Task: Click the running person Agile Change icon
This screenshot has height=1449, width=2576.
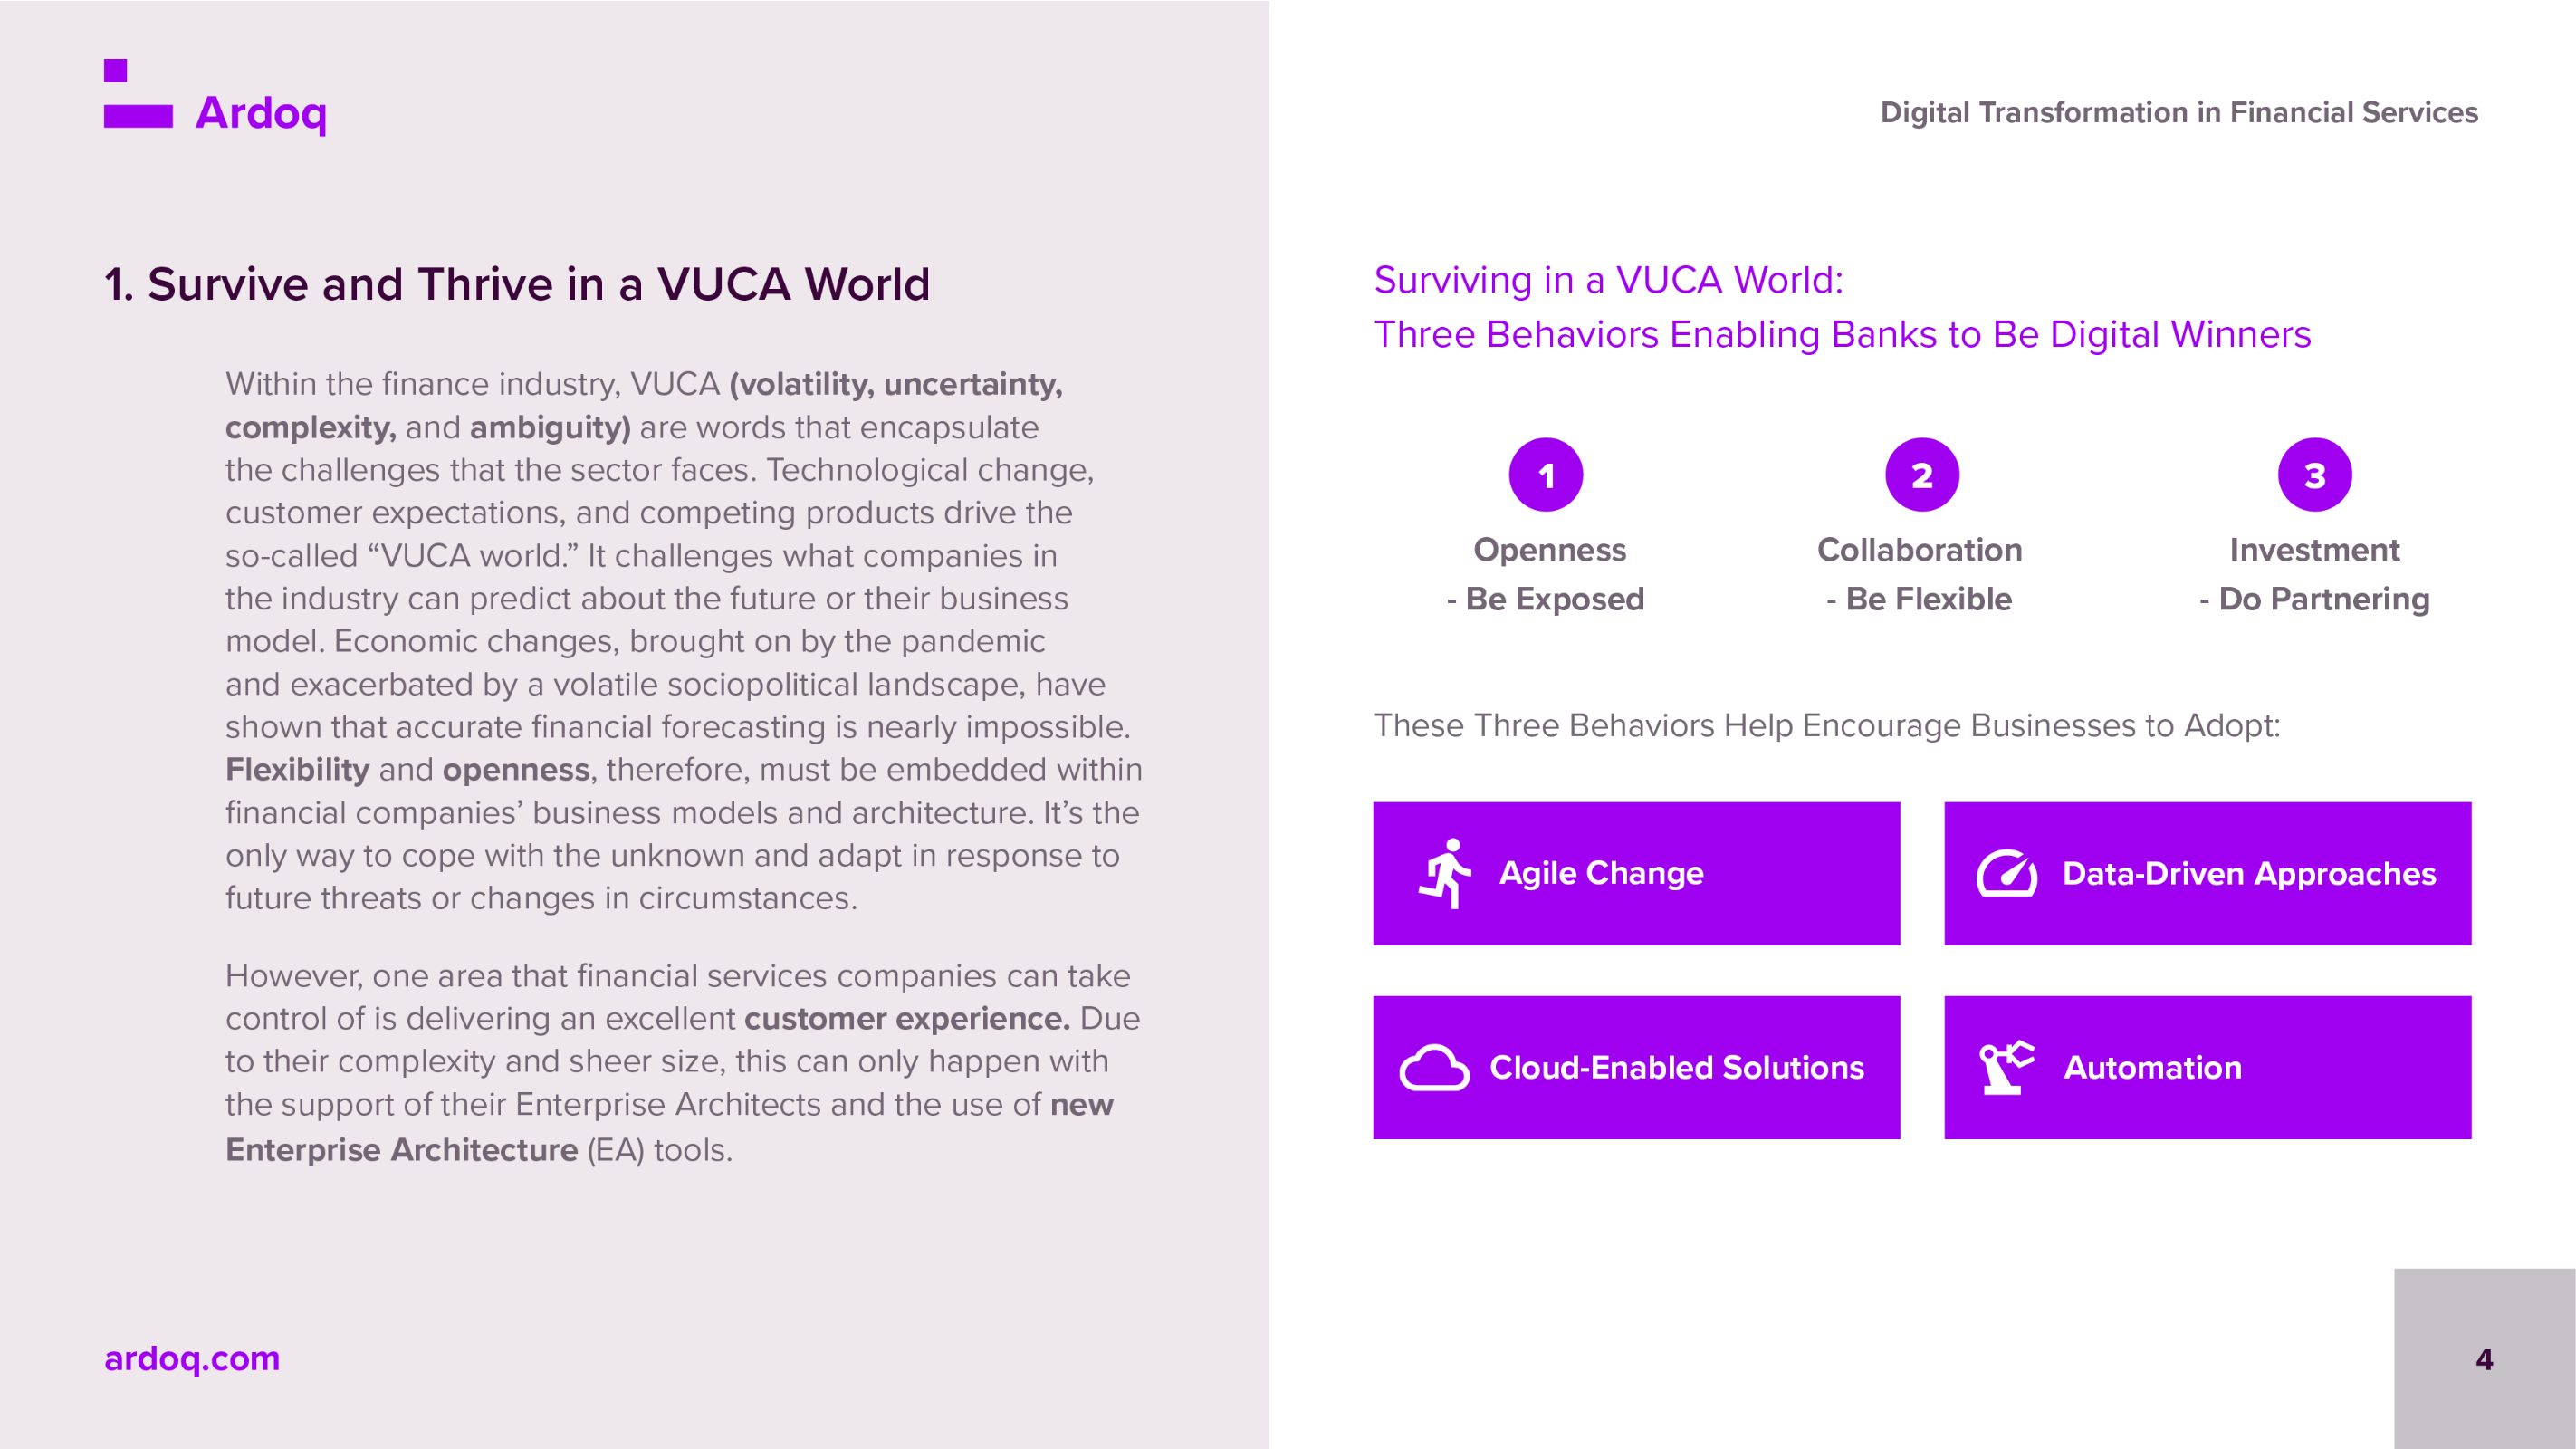Action: click(1445, 873)
